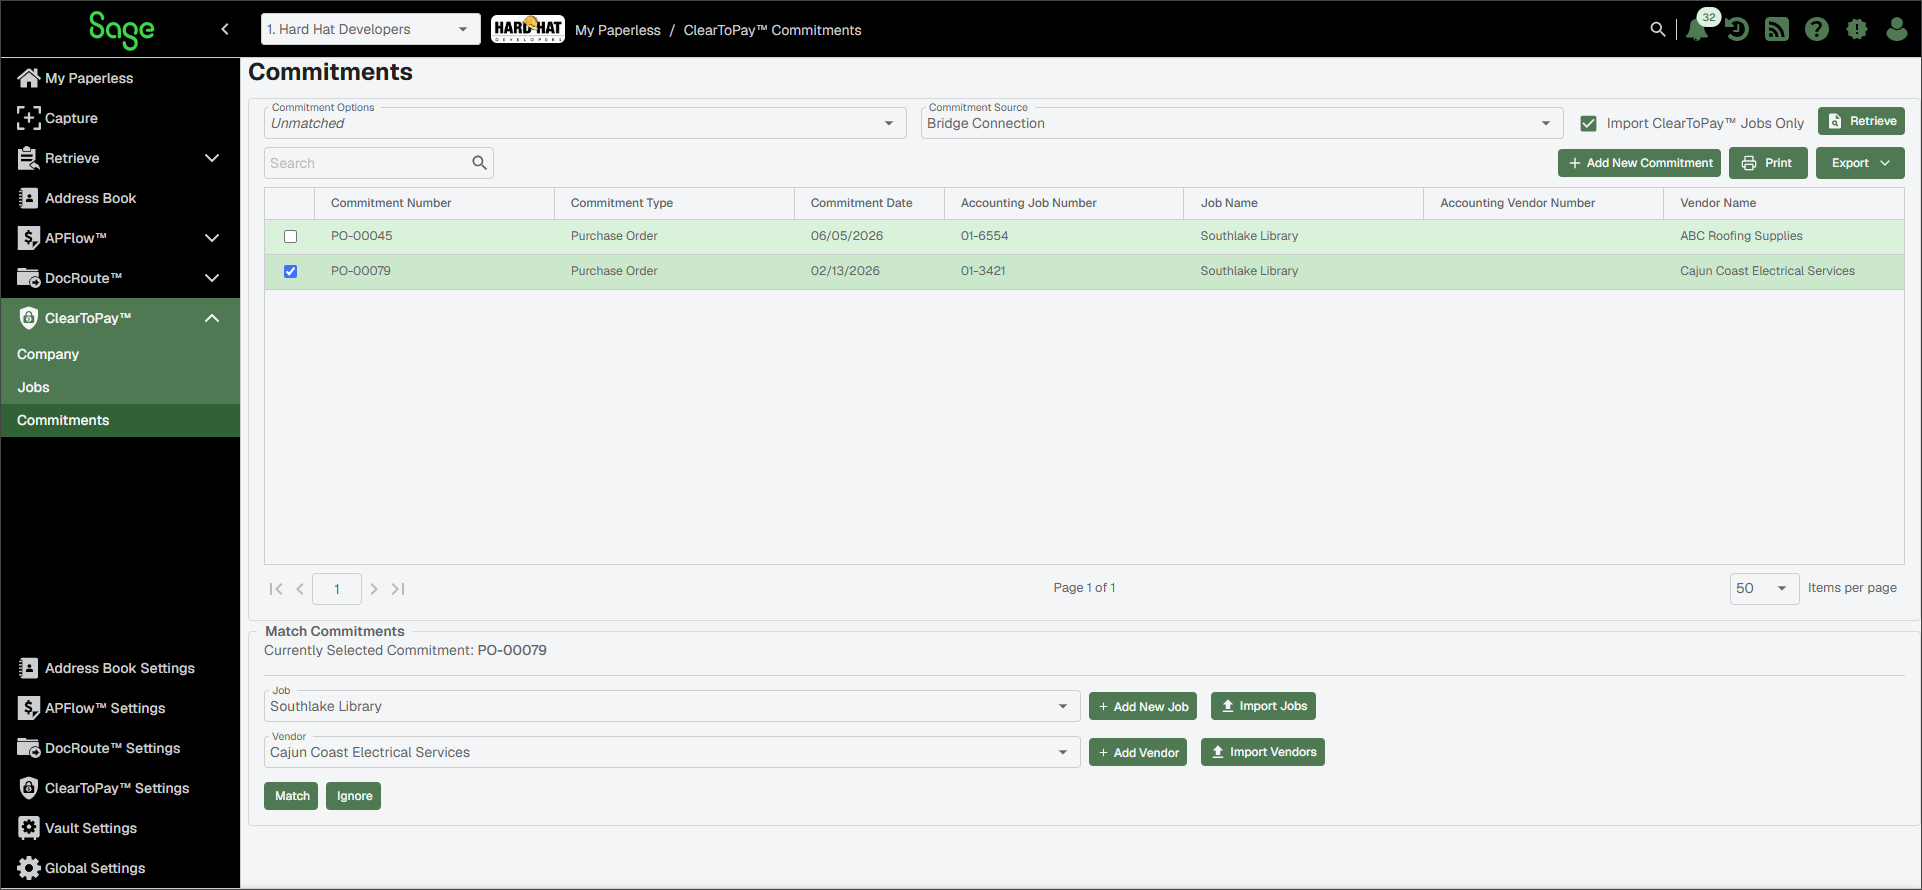Go to the first page of results
The height and width of the screenshot is (890, 1922).
tap(276, 589)
